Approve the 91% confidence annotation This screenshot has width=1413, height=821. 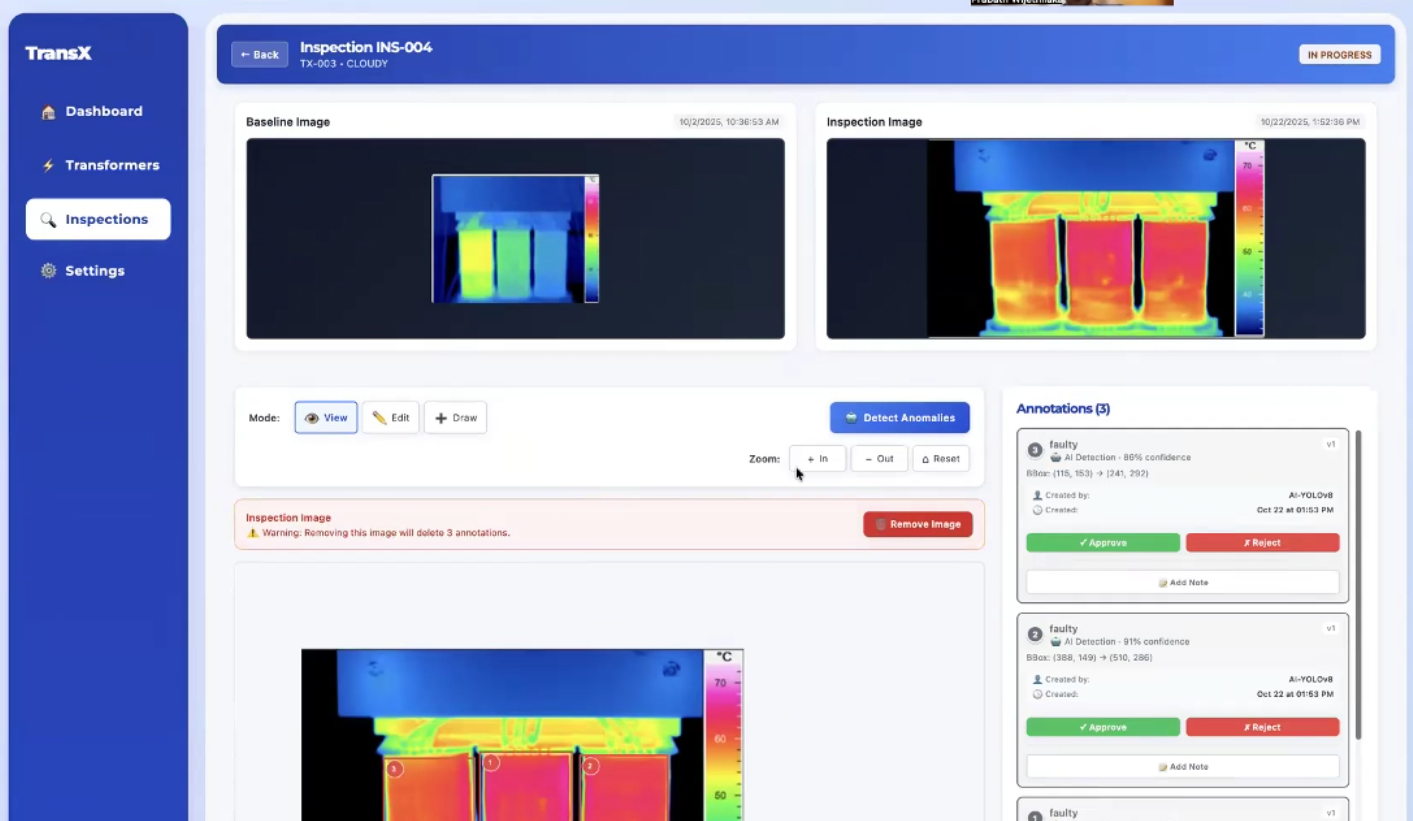click(x=1103, y=727)
